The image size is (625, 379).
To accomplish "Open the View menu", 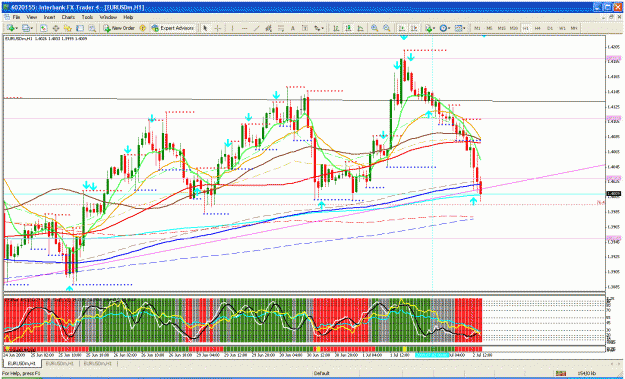I will 31,18.
